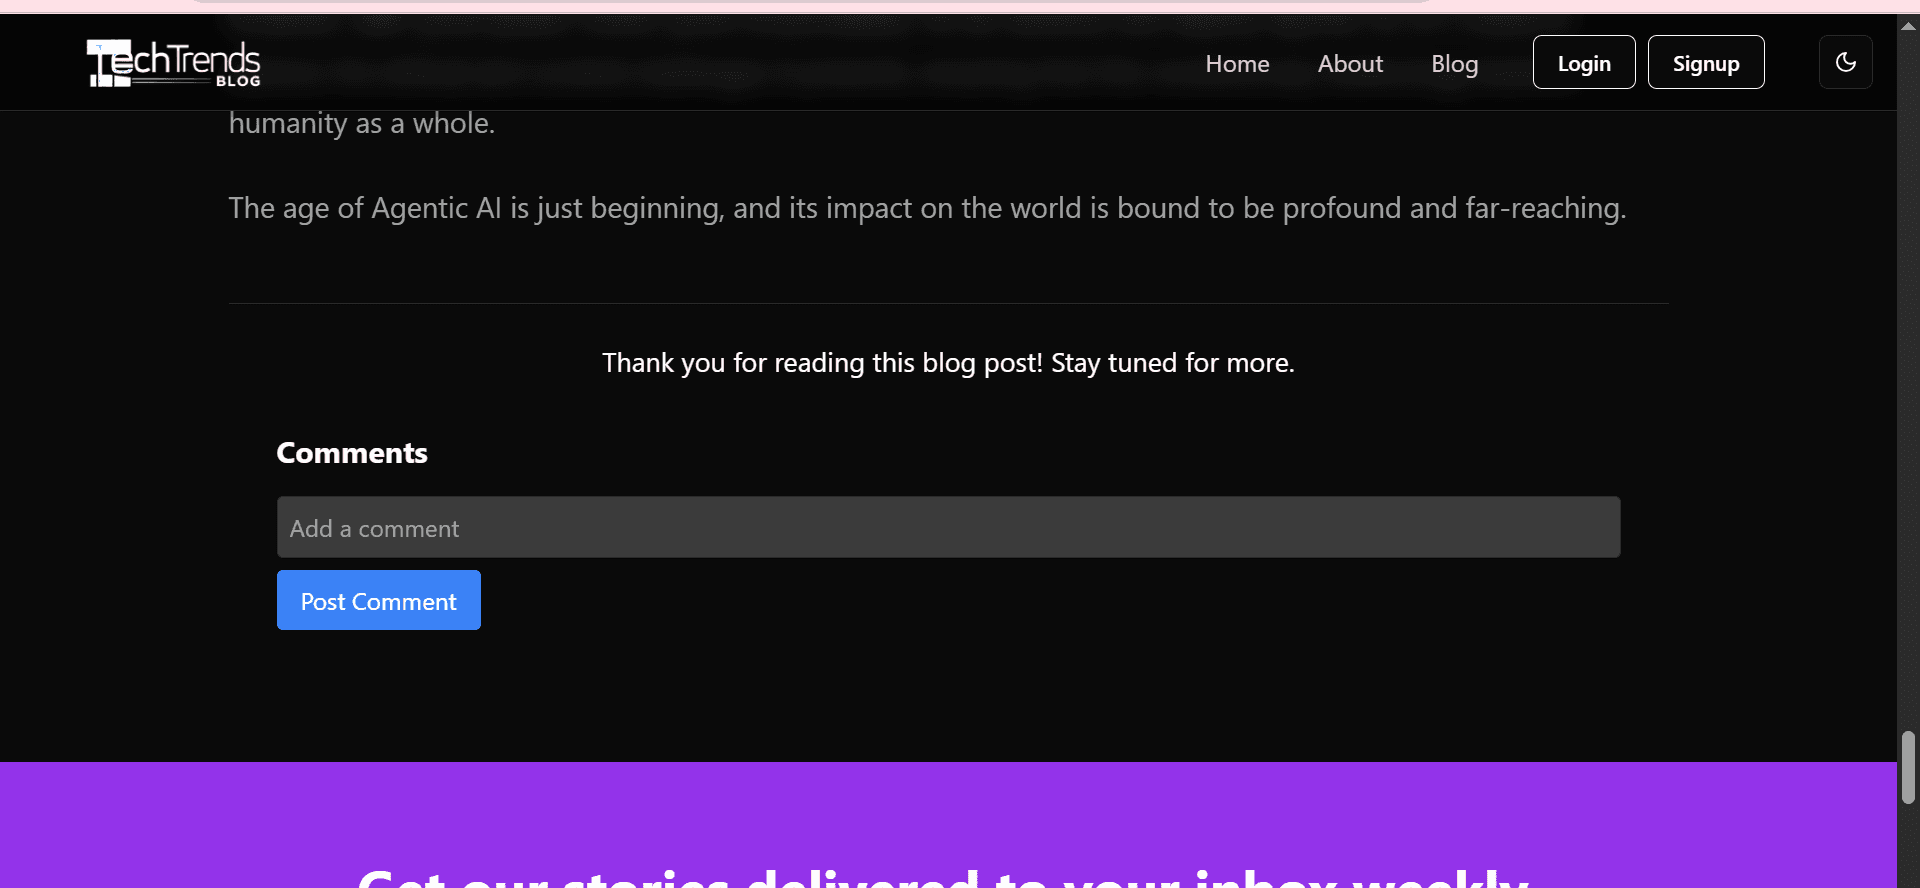1920x888 pixels.
Task: Submit with the Post Comment button
Action: [x=378, y=601]
